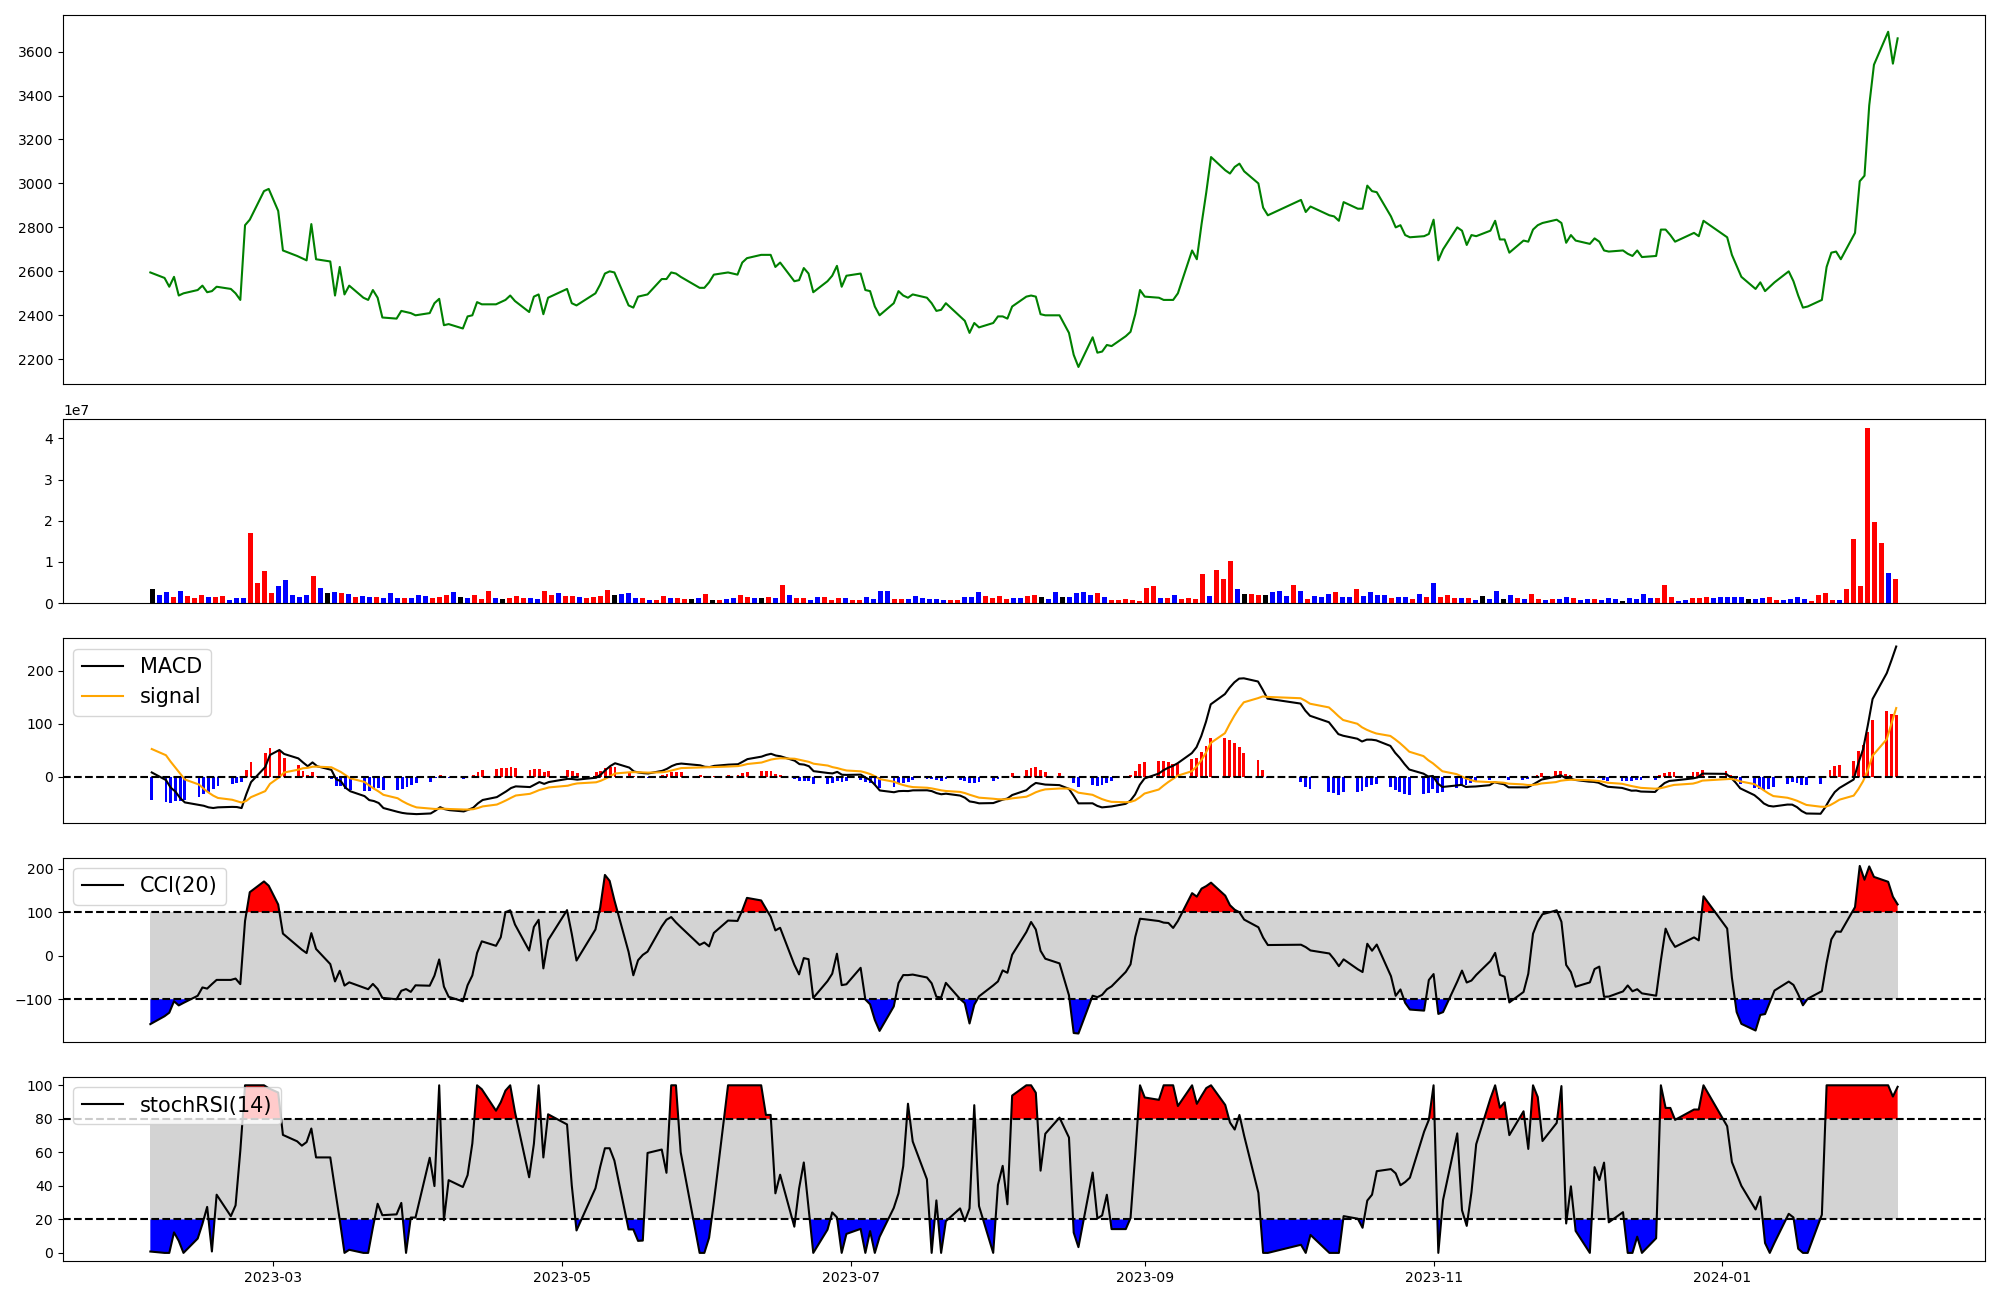Click the -100 tick on CCI axis
This screenshot has width=2000, height=1300.
36,1000
